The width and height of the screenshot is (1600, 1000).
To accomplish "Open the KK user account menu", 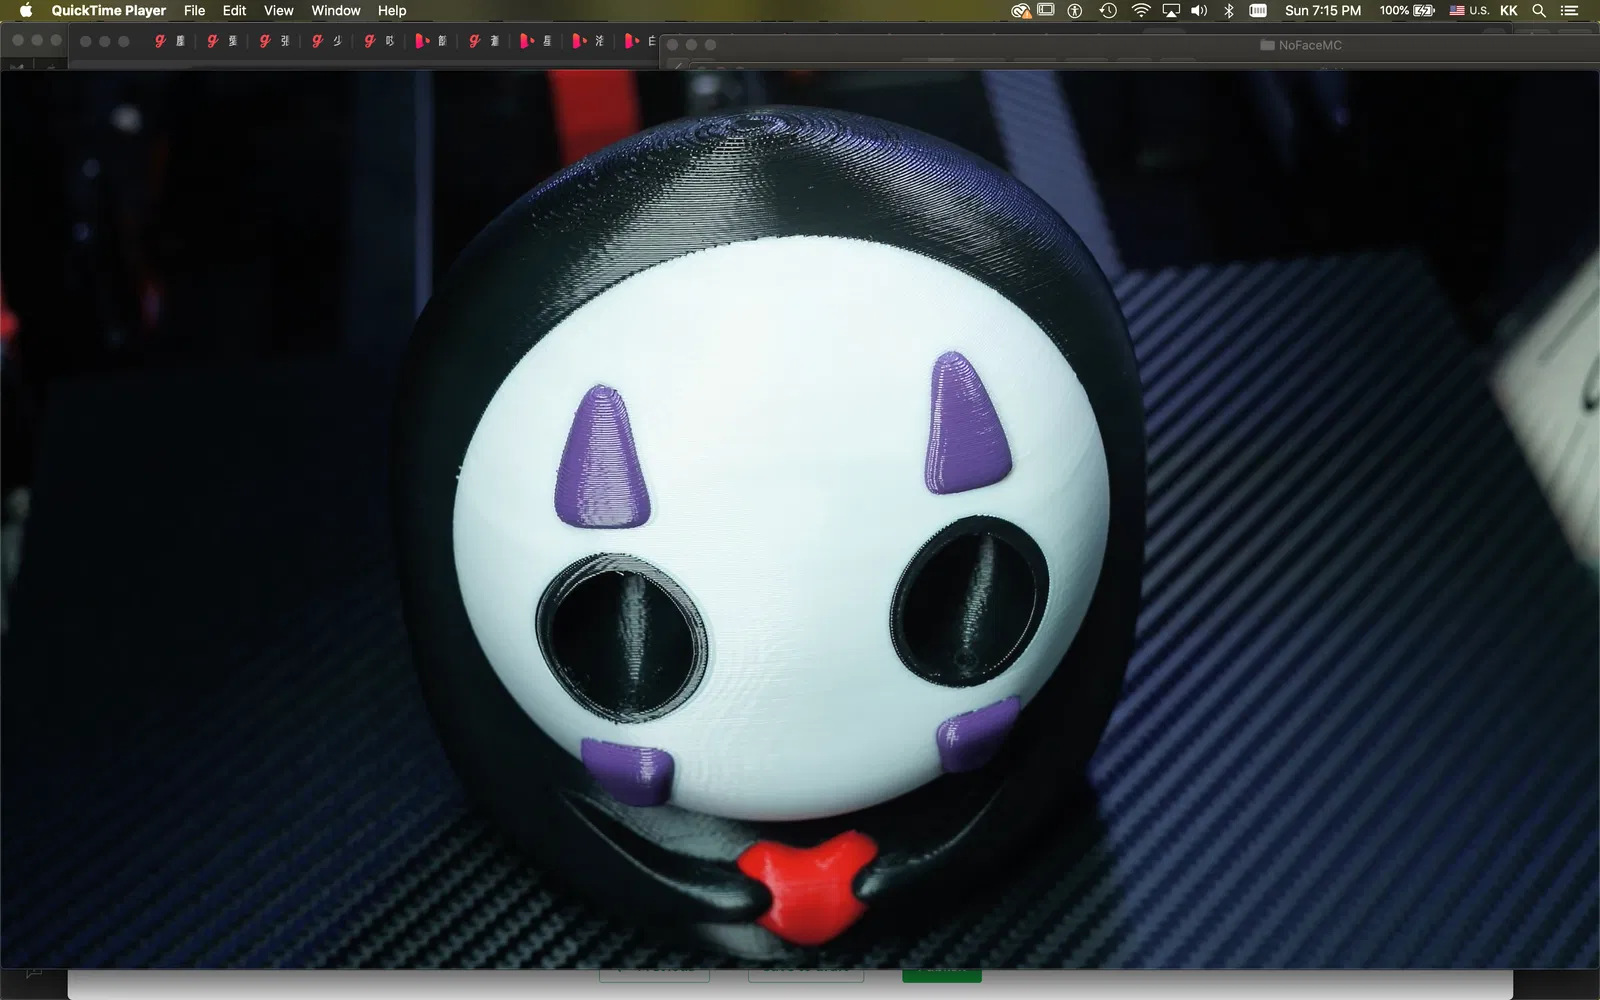I will point(1509,11).
